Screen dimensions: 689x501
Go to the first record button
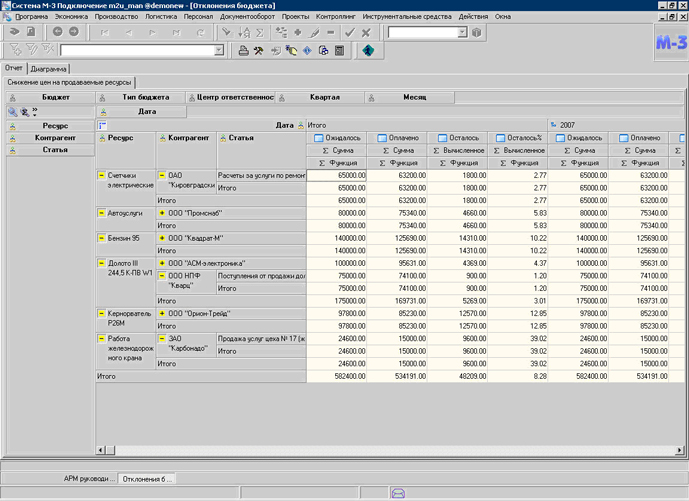[x=105, y=33]
